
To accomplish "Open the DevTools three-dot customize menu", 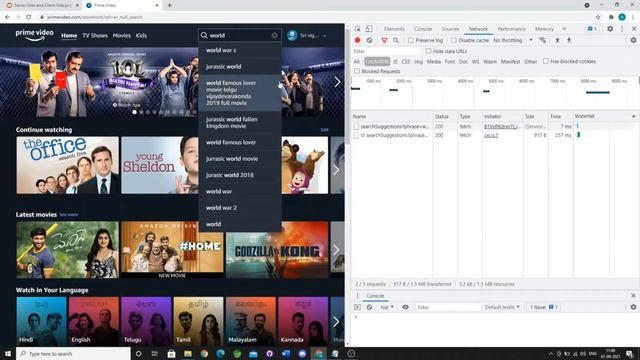I will pos(622,29).
